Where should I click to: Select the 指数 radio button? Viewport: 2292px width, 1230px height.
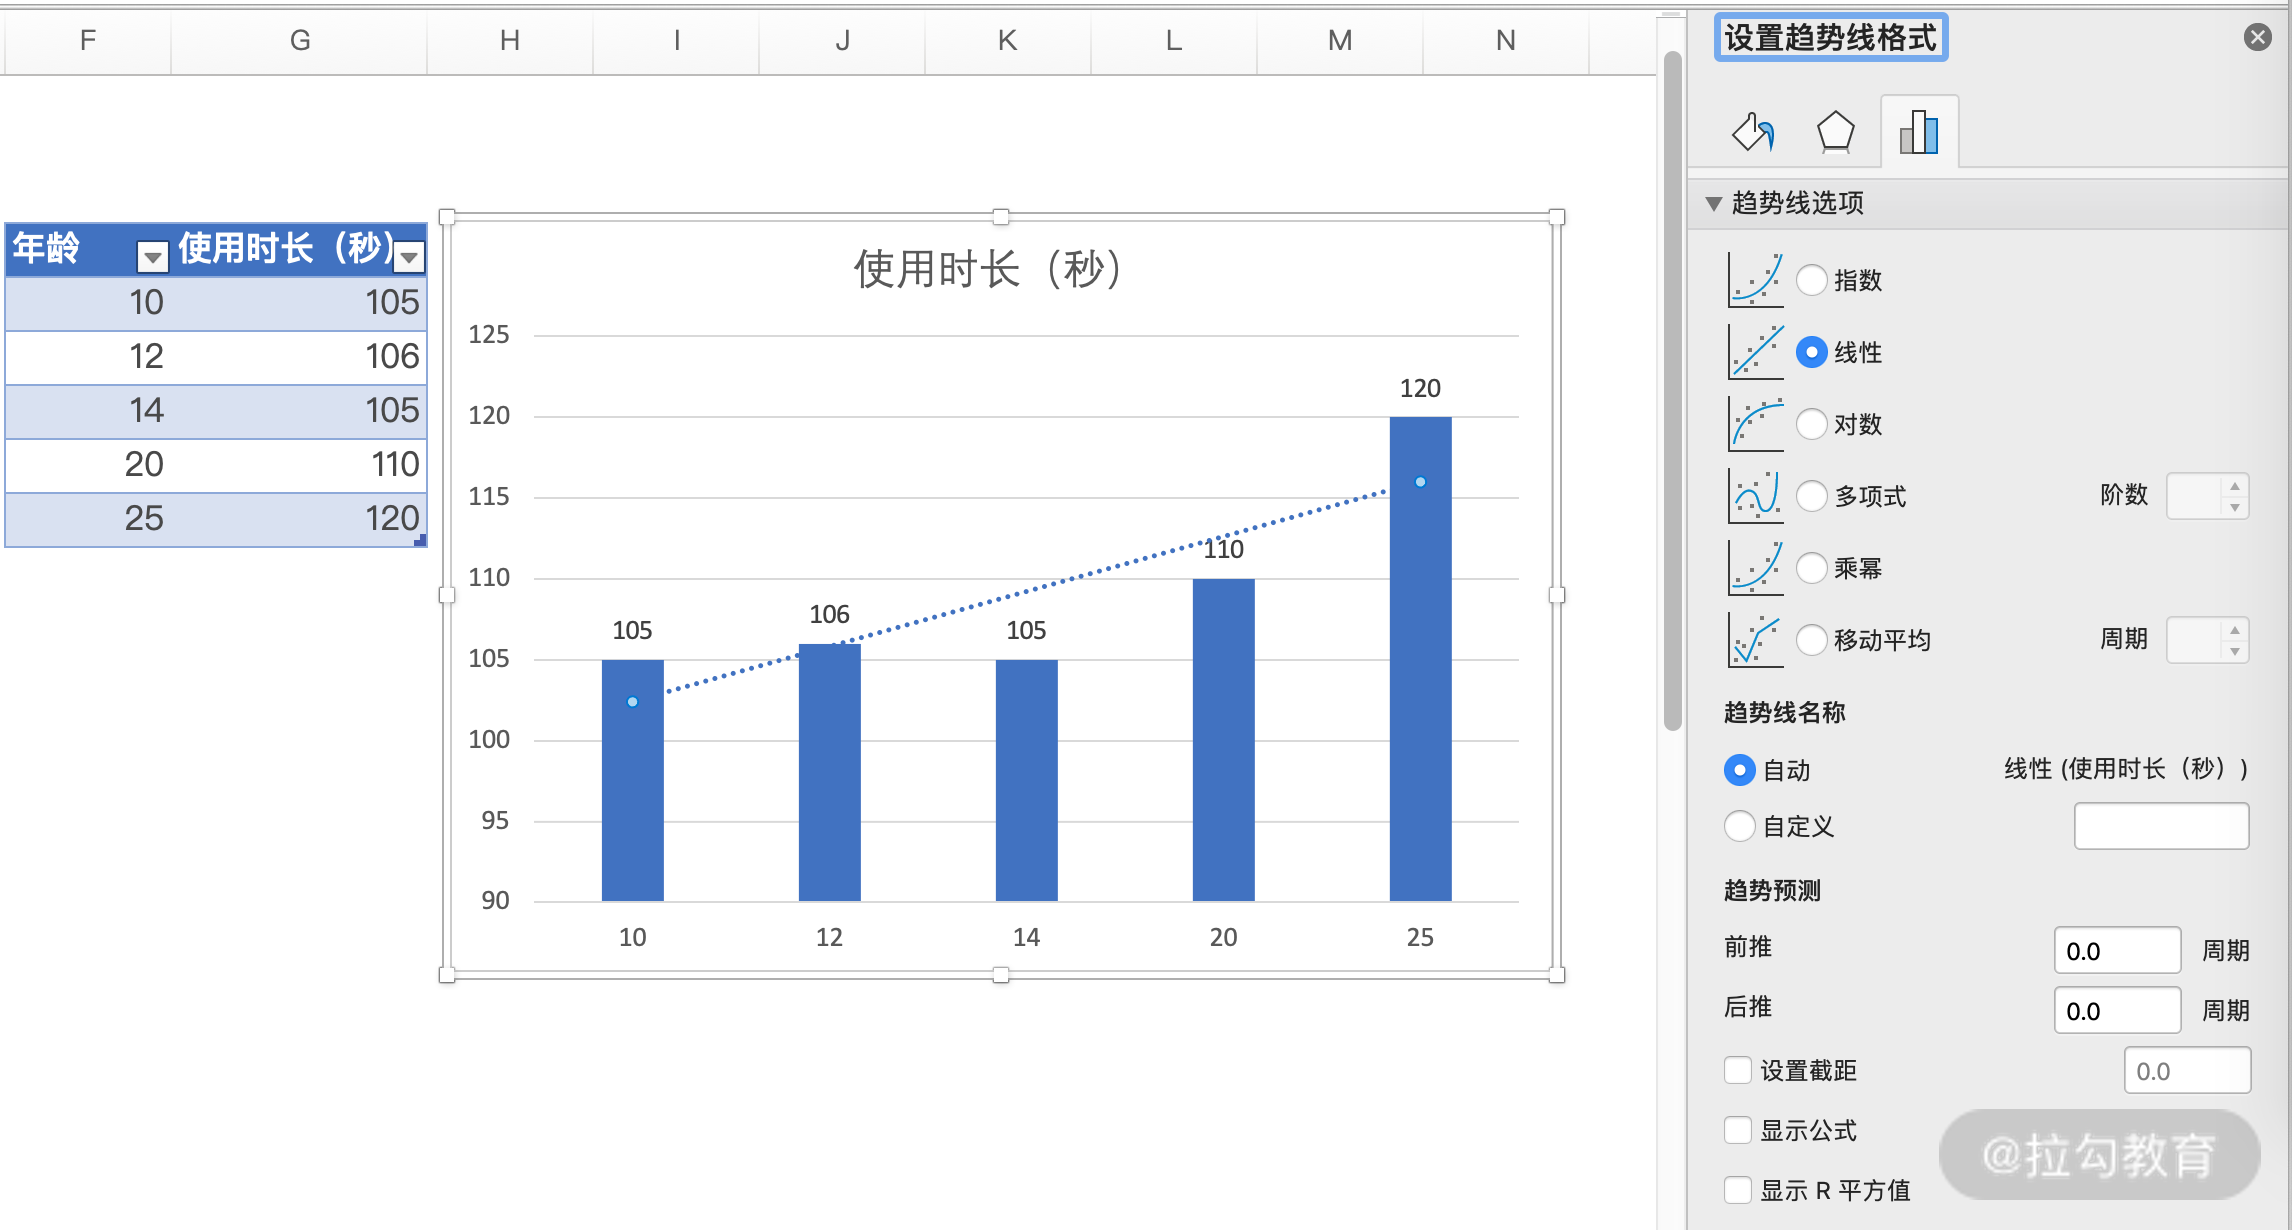click(1811, 280)
